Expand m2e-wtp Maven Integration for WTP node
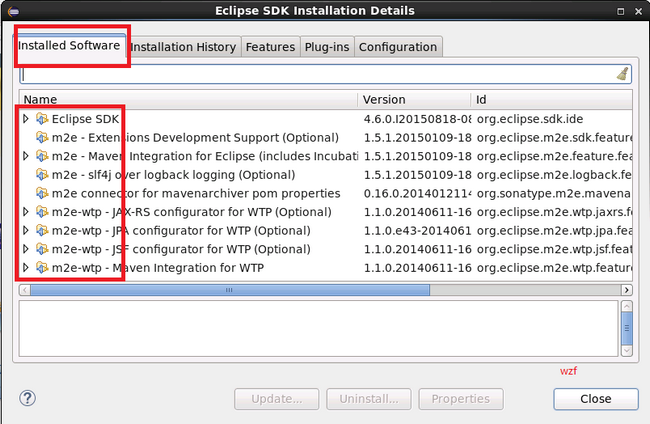The image size is (650, 424). coord(26,268)
